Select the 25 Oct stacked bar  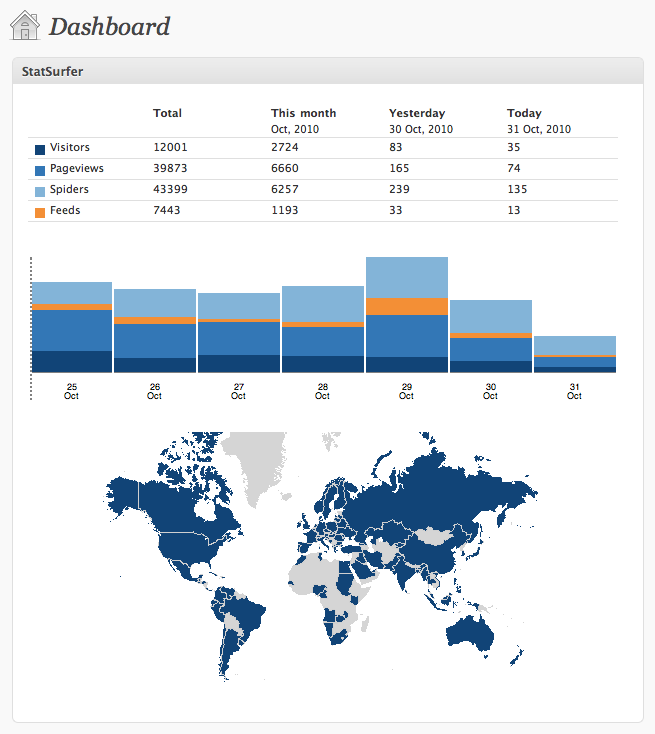[72, 327]
